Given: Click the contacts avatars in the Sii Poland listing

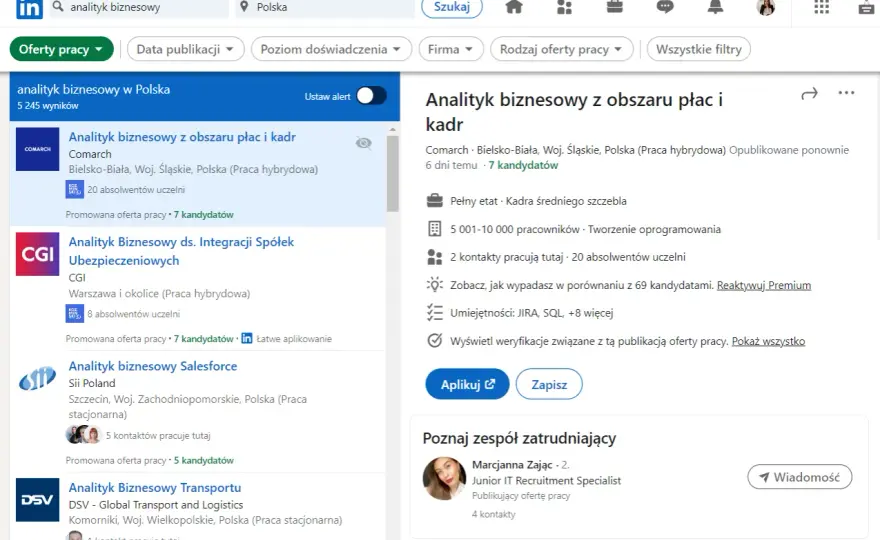Looking at the screenshot, I should click(83, 434).
